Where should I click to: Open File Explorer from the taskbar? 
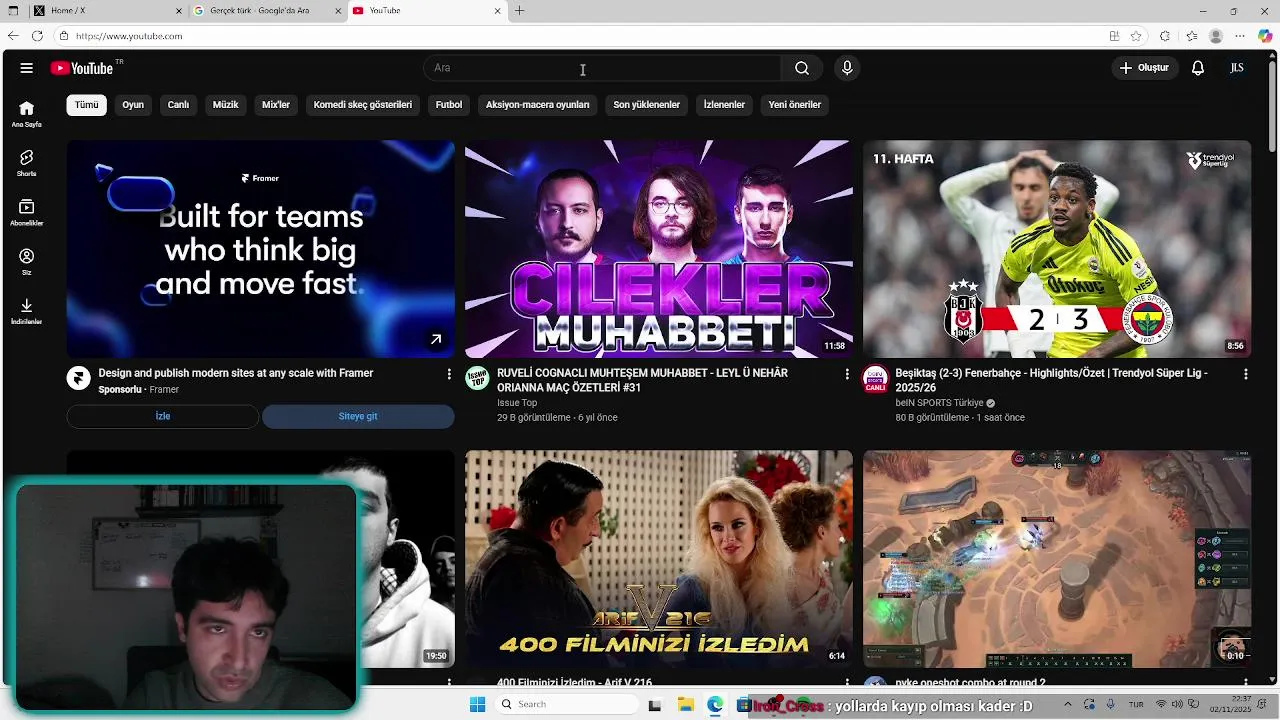coord(685,705)
